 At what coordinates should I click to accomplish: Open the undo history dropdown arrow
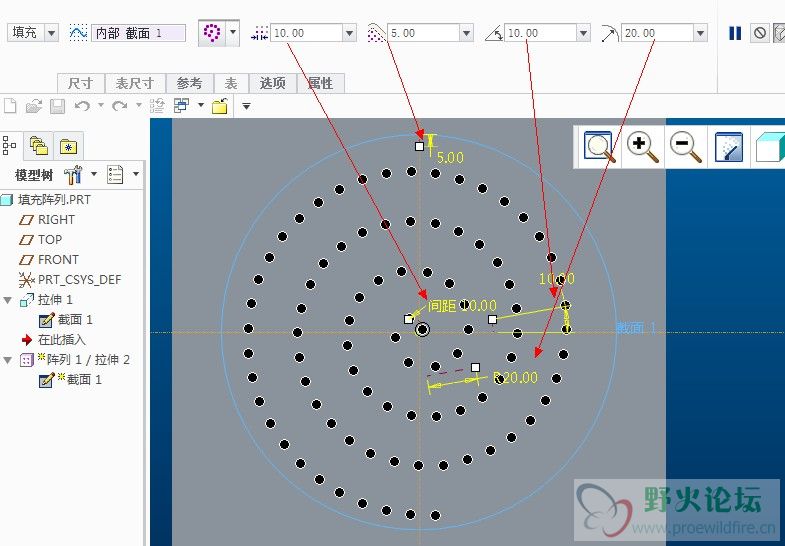click(101, 106)
